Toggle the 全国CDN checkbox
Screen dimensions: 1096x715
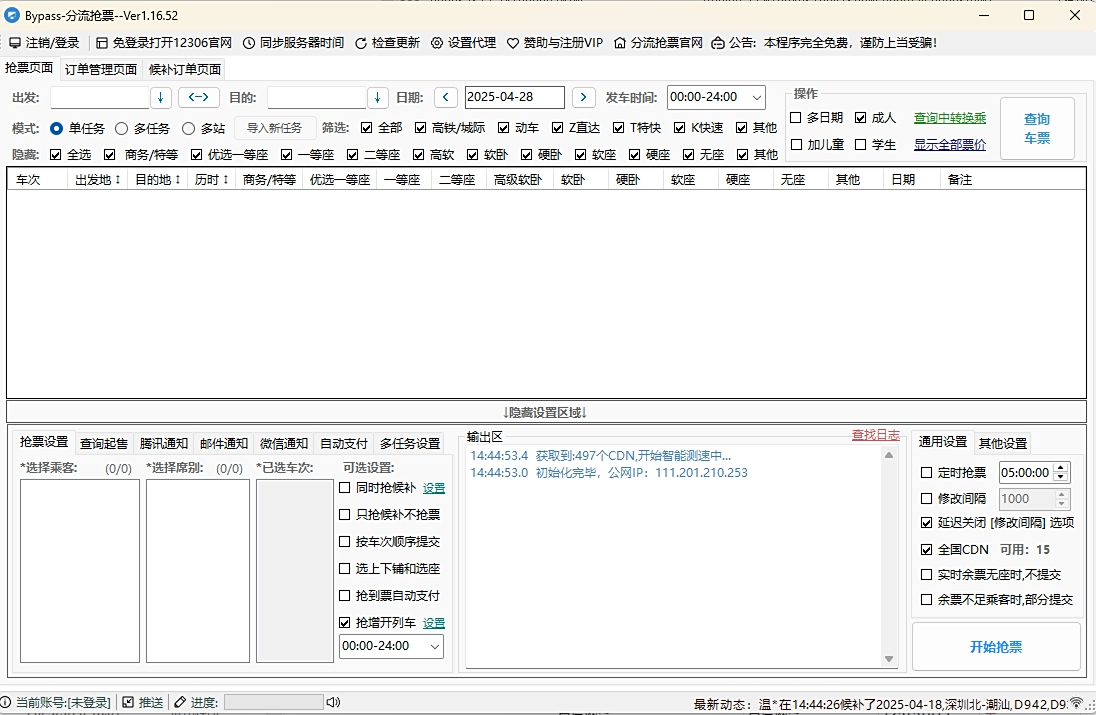tap(926, 549)
